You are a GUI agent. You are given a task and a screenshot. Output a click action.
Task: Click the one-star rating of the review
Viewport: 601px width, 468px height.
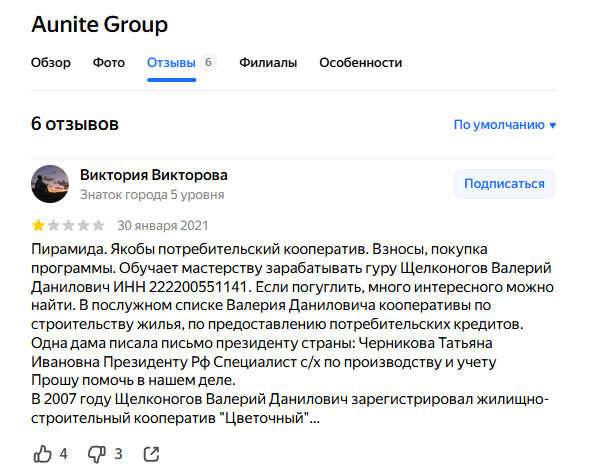[x=38, y=225]
